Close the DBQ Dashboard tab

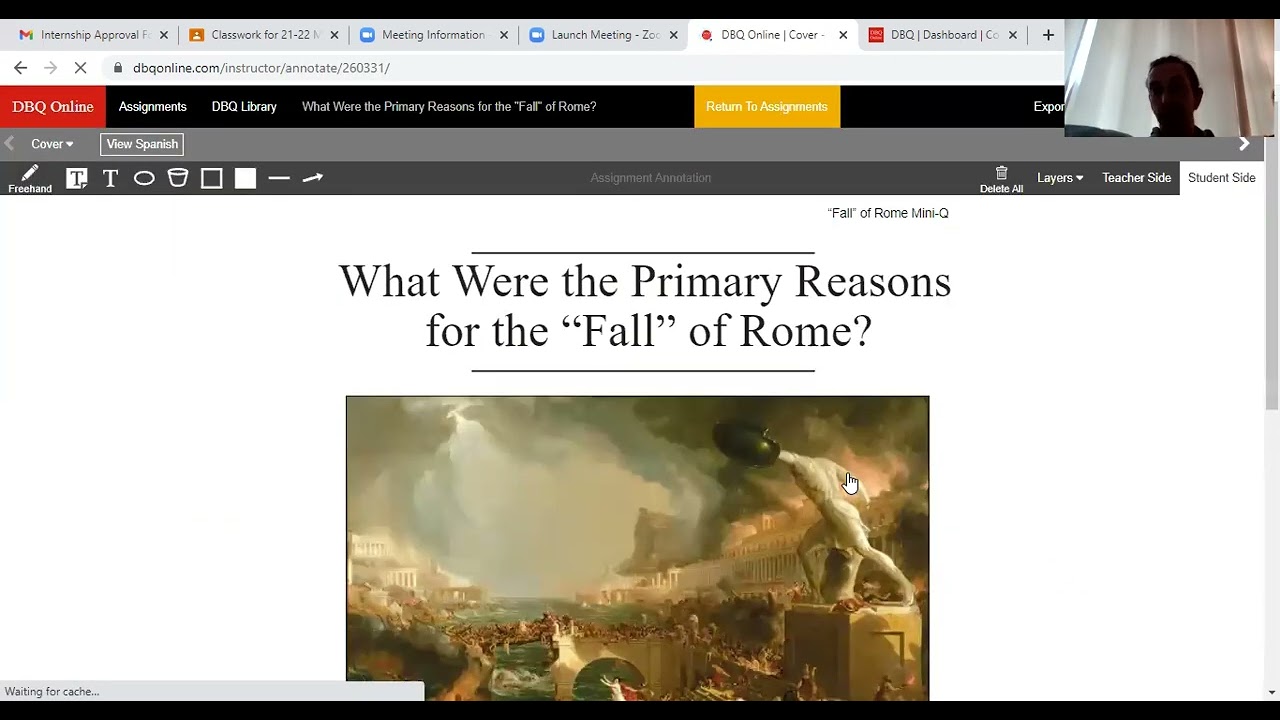1013,35
